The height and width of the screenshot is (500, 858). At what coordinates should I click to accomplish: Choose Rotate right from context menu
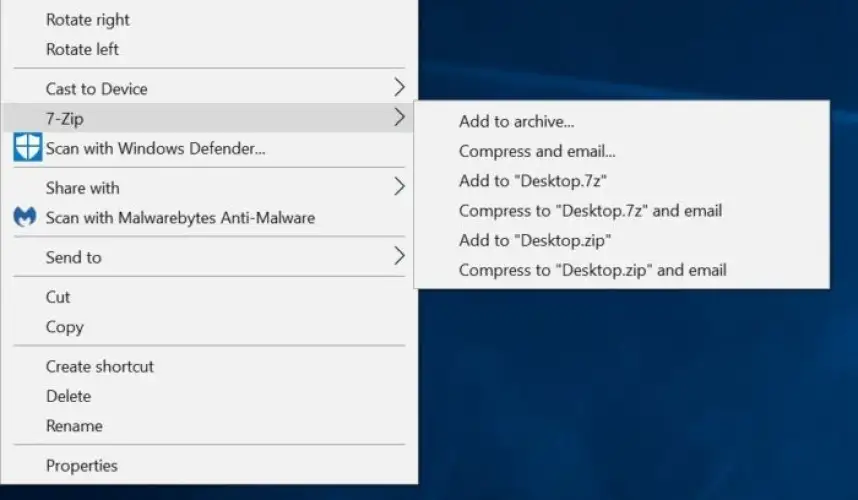coord(88,20)
